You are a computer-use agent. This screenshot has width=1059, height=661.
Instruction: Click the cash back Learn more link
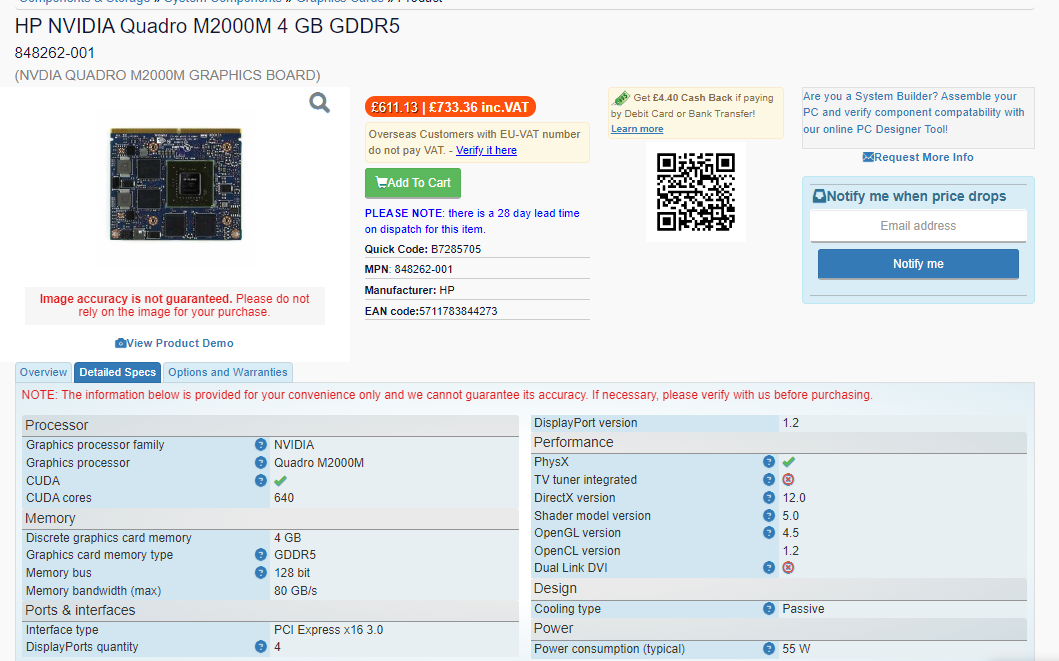(637, 129)
